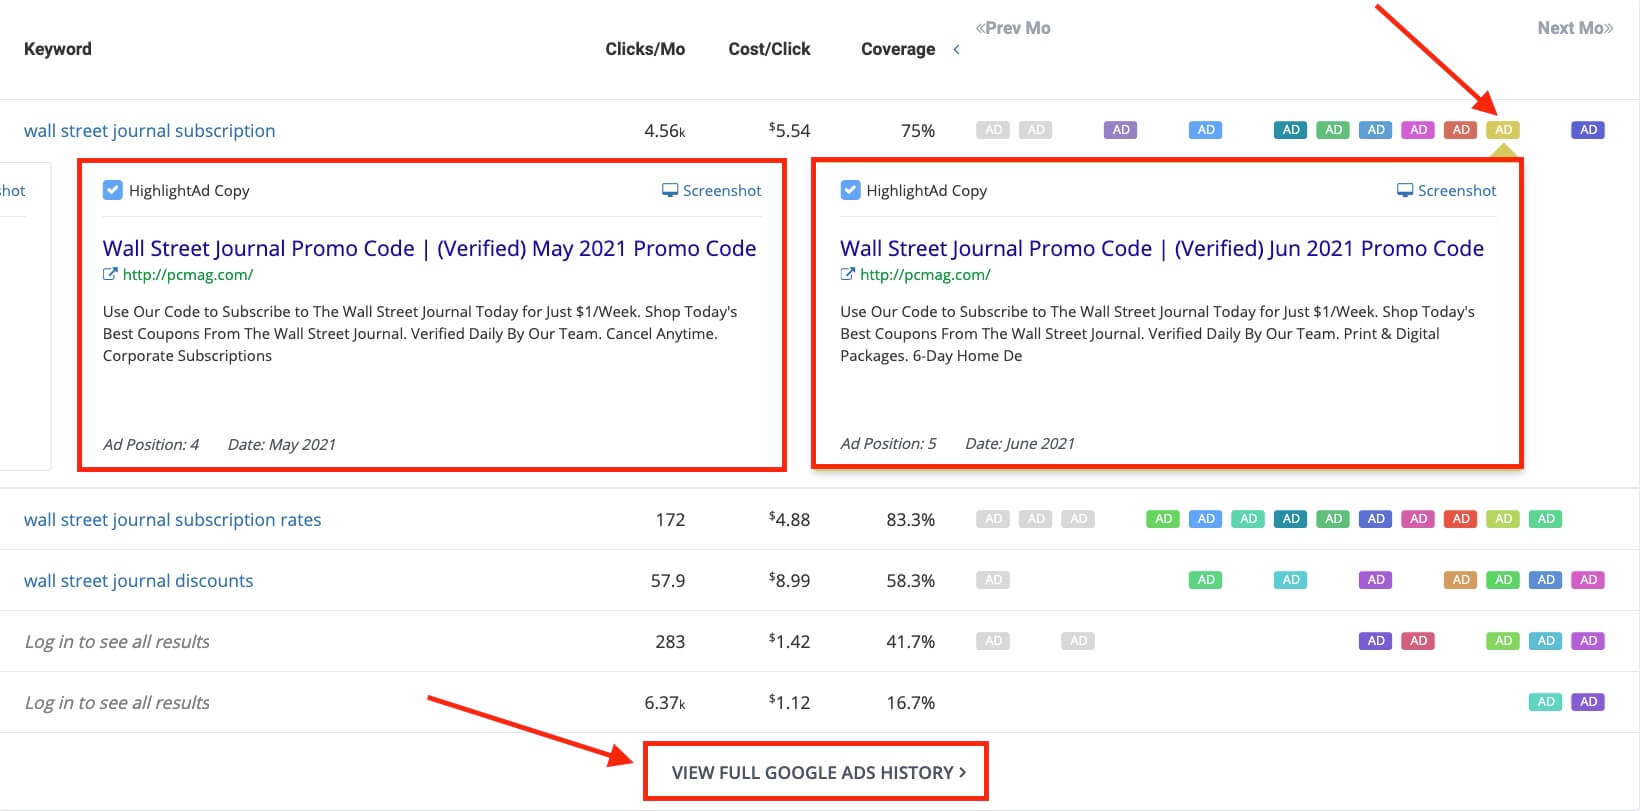Sort by Cost/Click column header
Viewport: 1640px width, 811px height.
coord(769,49)
